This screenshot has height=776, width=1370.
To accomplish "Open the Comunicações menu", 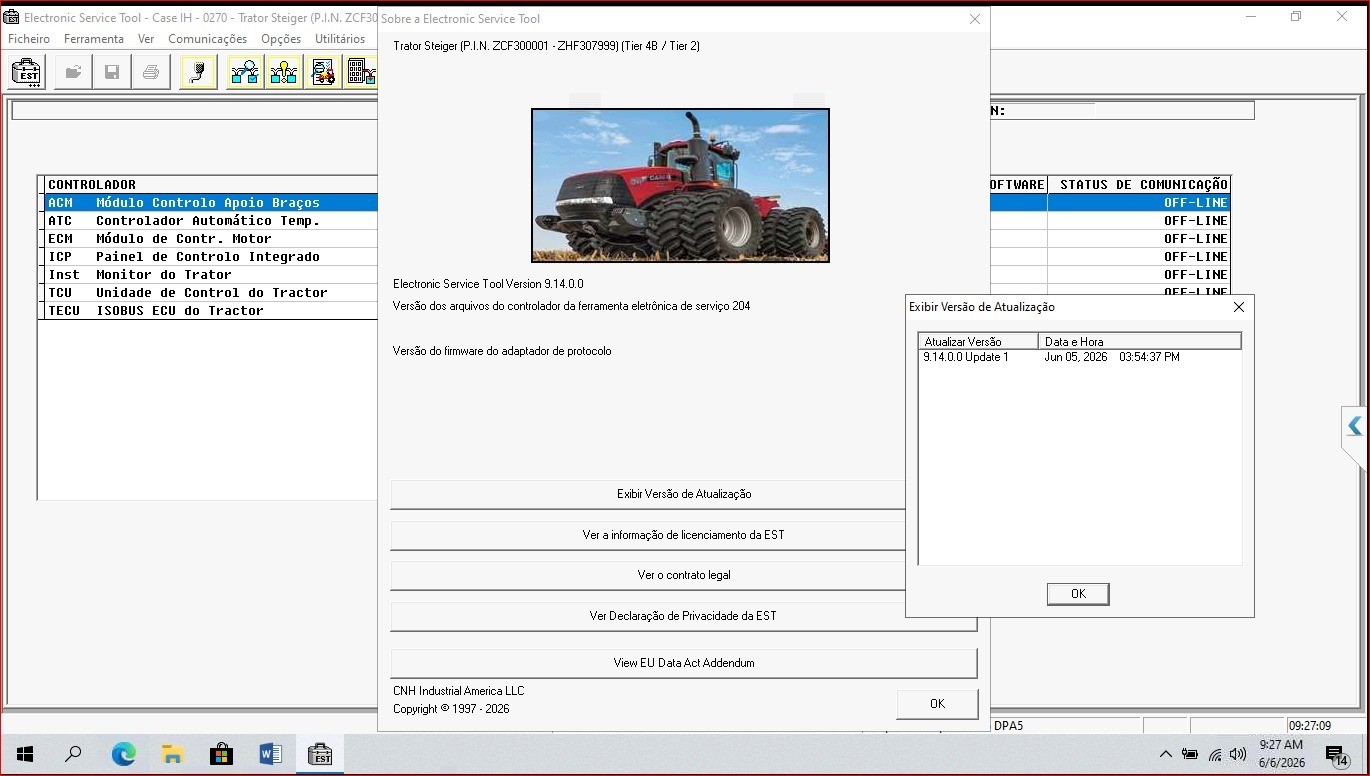I will [x=207, y=39].
